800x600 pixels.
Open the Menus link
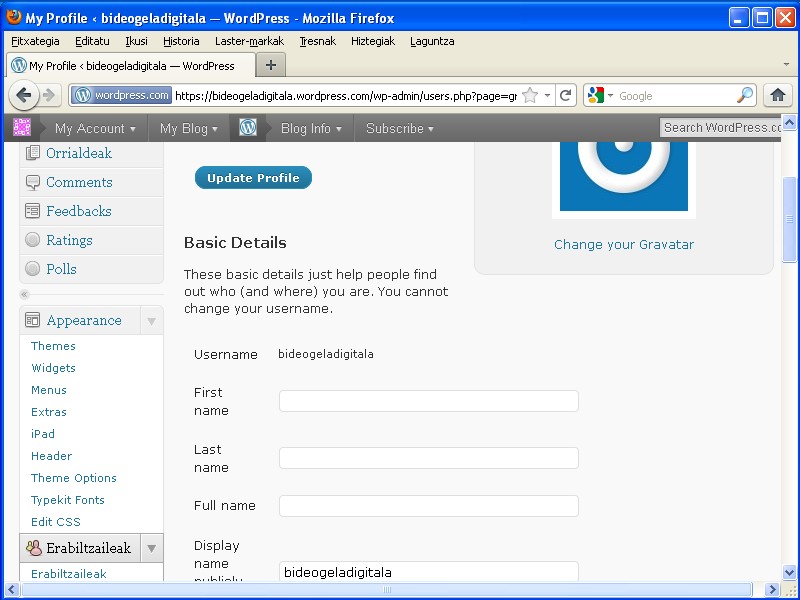click(x=48, y=390)
